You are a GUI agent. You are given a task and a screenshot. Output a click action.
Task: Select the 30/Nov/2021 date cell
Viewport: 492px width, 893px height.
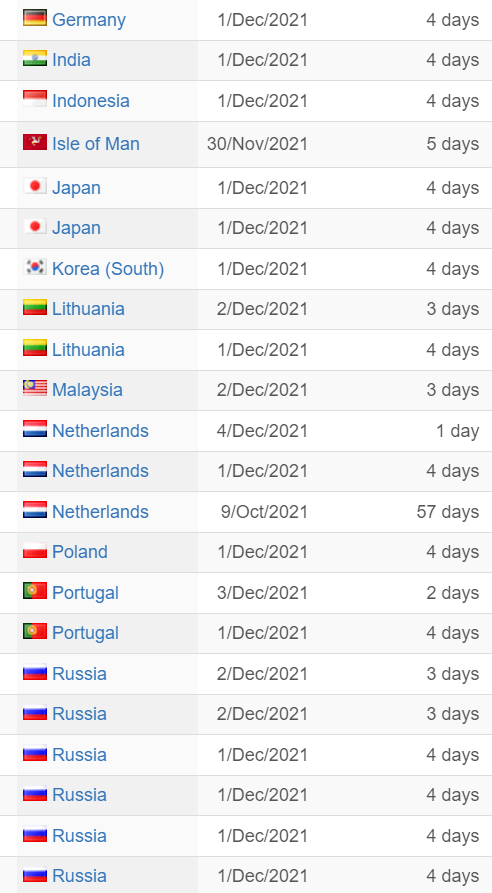point(257,144)
